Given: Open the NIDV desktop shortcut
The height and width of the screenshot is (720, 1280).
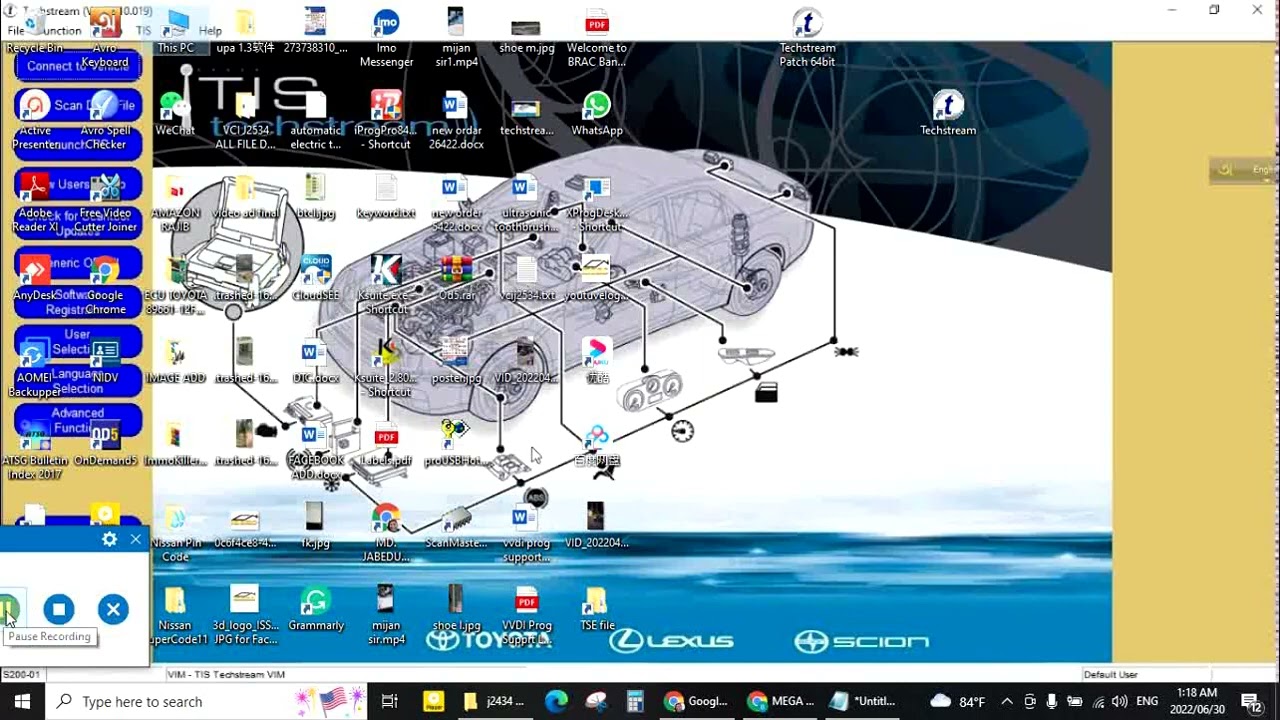Looking at the screenshot, I should click(105, 360).
